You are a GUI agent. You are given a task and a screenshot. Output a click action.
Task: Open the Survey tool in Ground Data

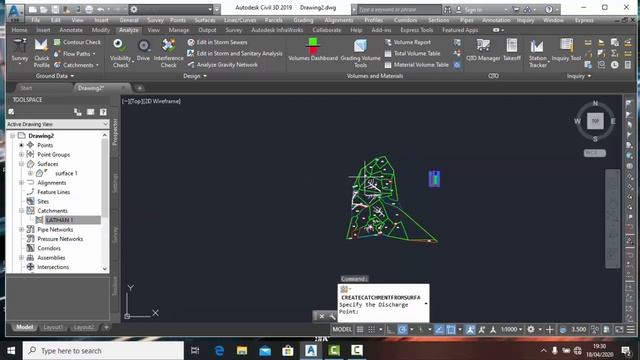pos(19,51)
